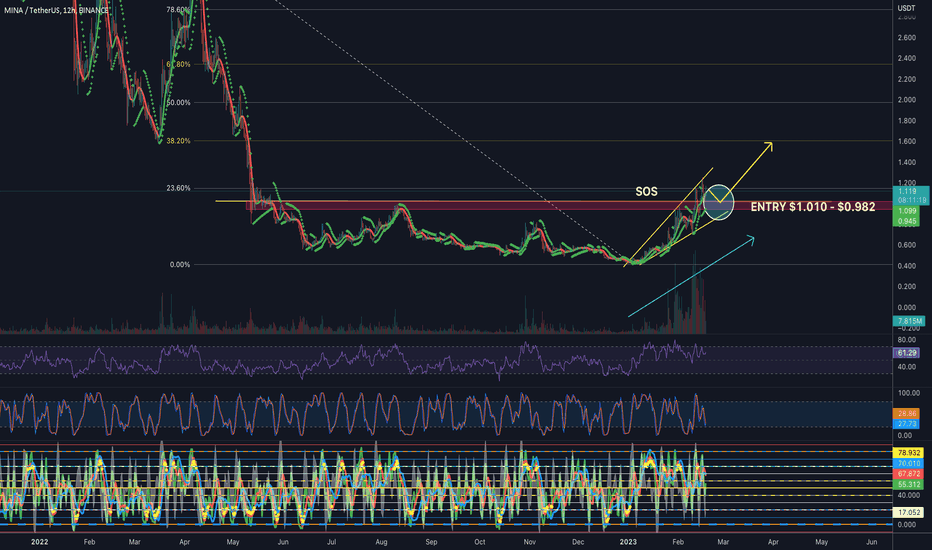Click the 2022 time axis label
The height and width of the screenshot is (550, 932).
(x=39, y=542)
